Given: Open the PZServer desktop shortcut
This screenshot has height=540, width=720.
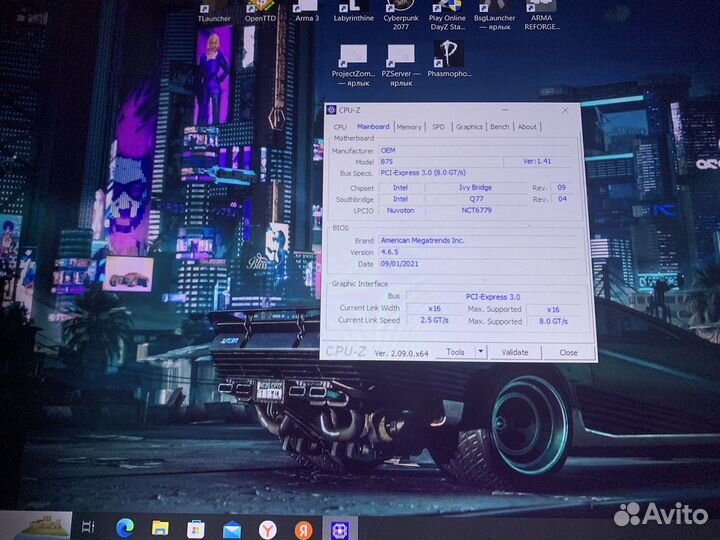Looking at the screenshot, I should (401, 56).
